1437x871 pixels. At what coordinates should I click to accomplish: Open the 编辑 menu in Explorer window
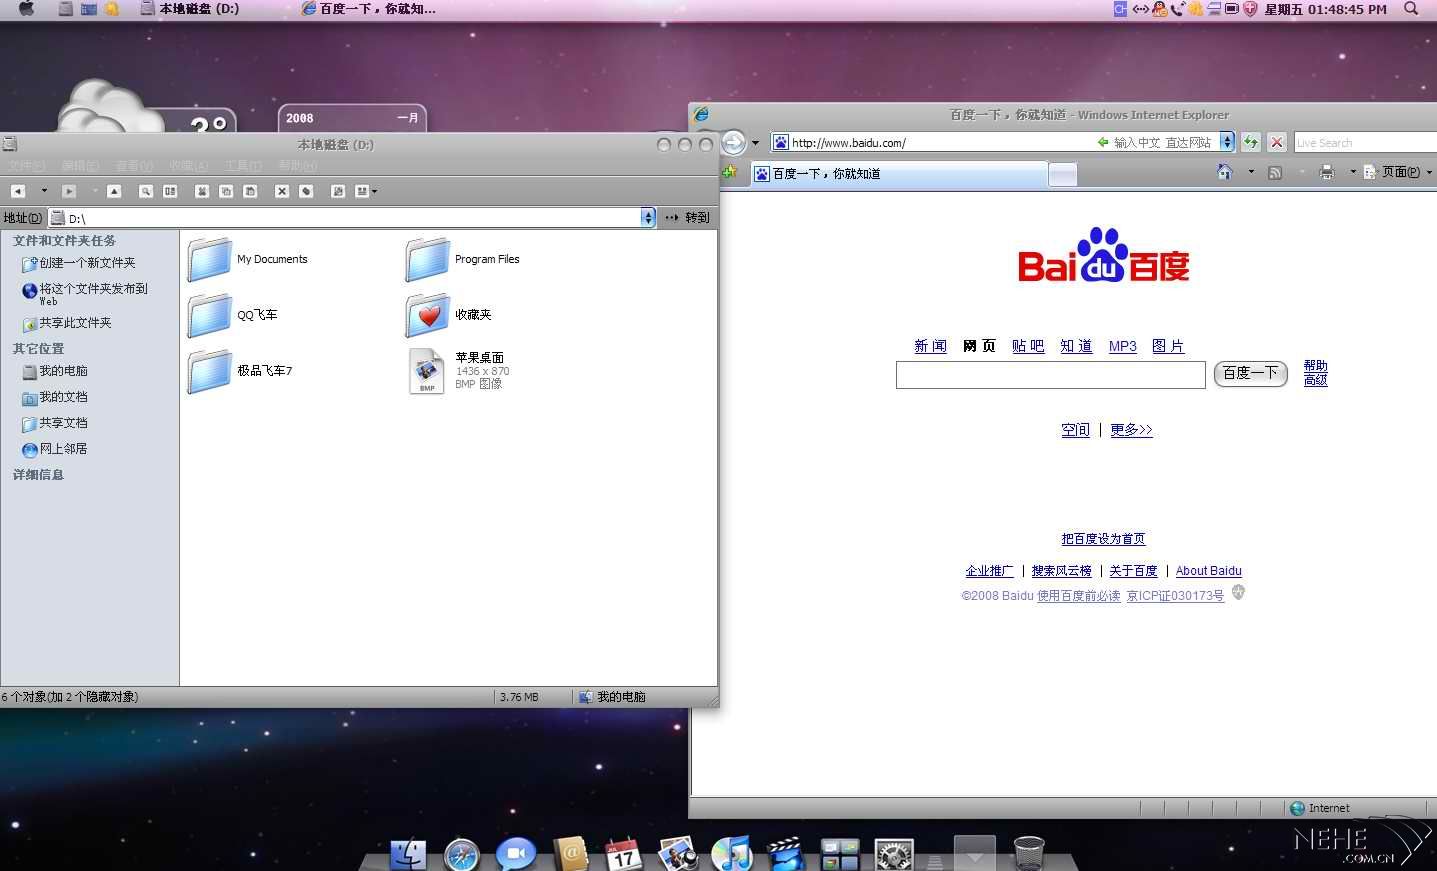coord(80,166)
